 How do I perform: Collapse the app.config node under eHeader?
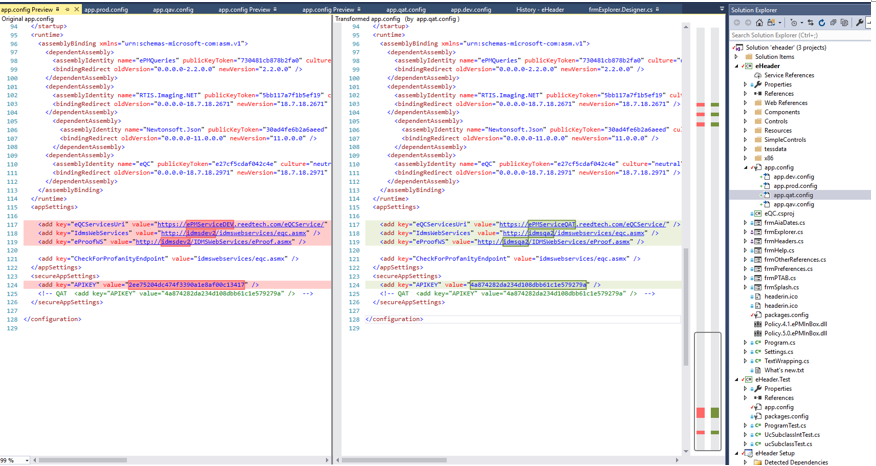point(745,167)
